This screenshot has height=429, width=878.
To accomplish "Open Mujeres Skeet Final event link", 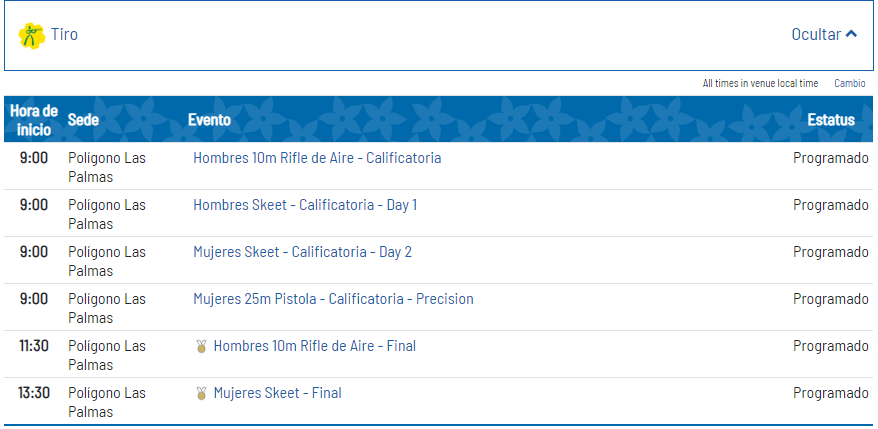I will [278, 393].
